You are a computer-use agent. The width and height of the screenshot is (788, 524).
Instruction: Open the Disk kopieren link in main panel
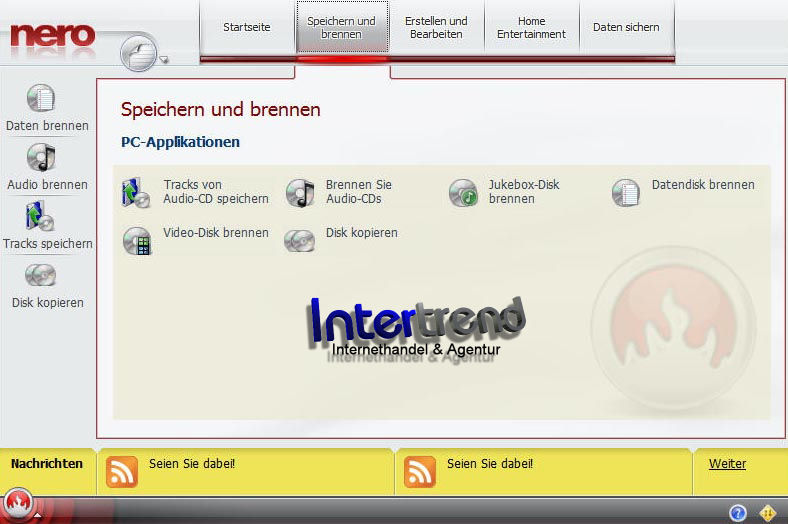click(362, 233)
